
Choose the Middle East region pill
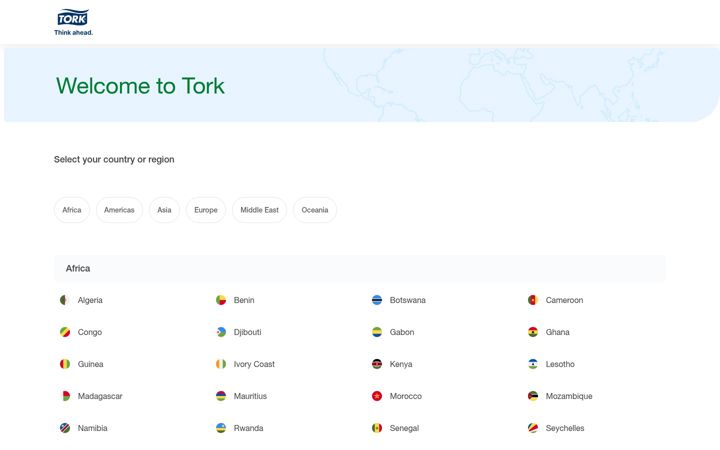(x=259, y=210)
